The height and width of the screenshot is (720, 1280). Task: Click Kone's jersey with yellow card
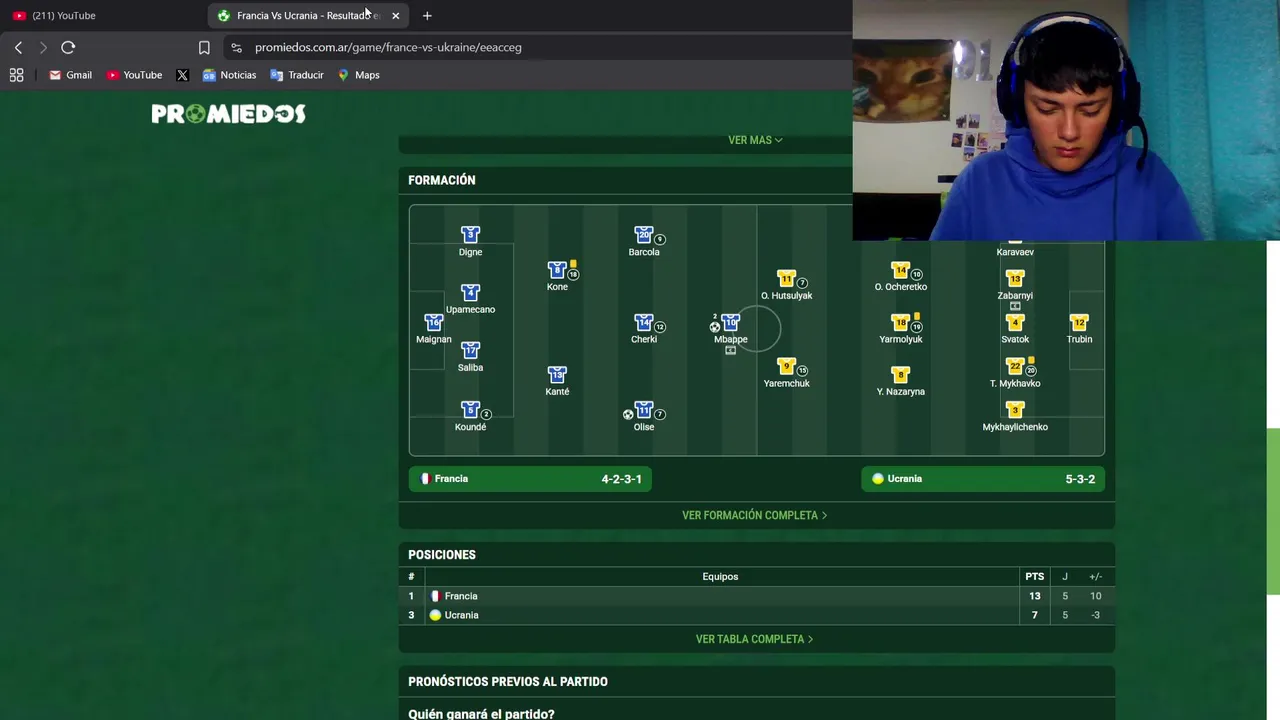(557, 270)
